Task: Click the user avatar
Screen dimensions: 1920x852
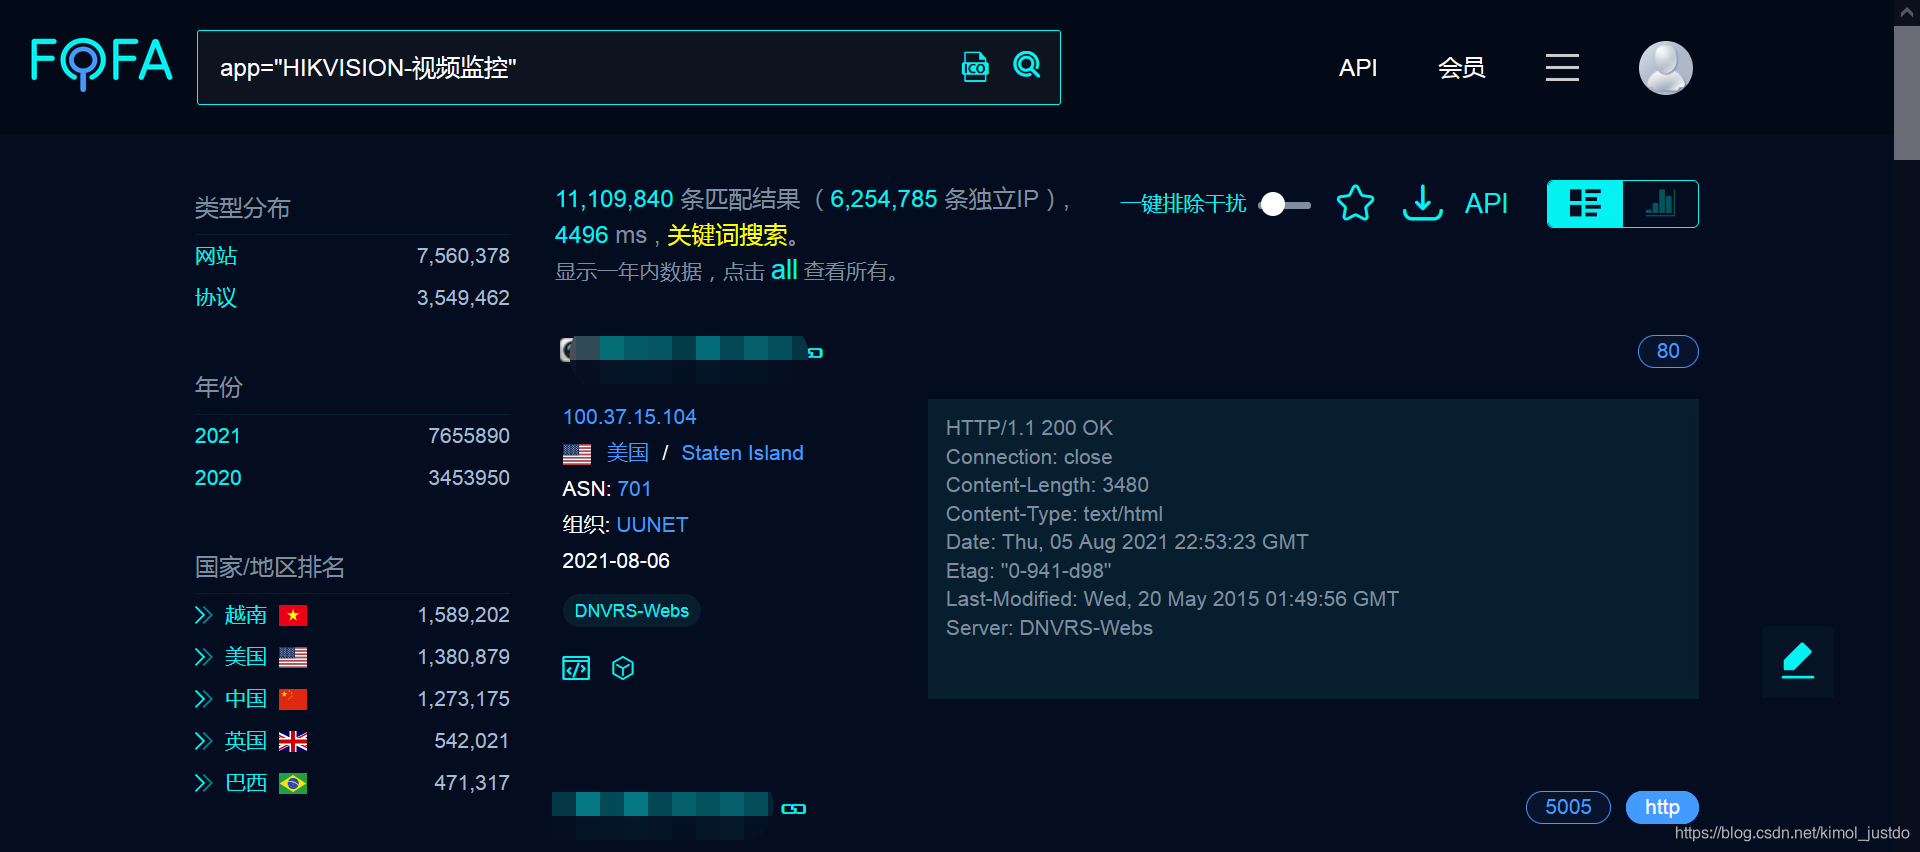Action: [1665, 68]
